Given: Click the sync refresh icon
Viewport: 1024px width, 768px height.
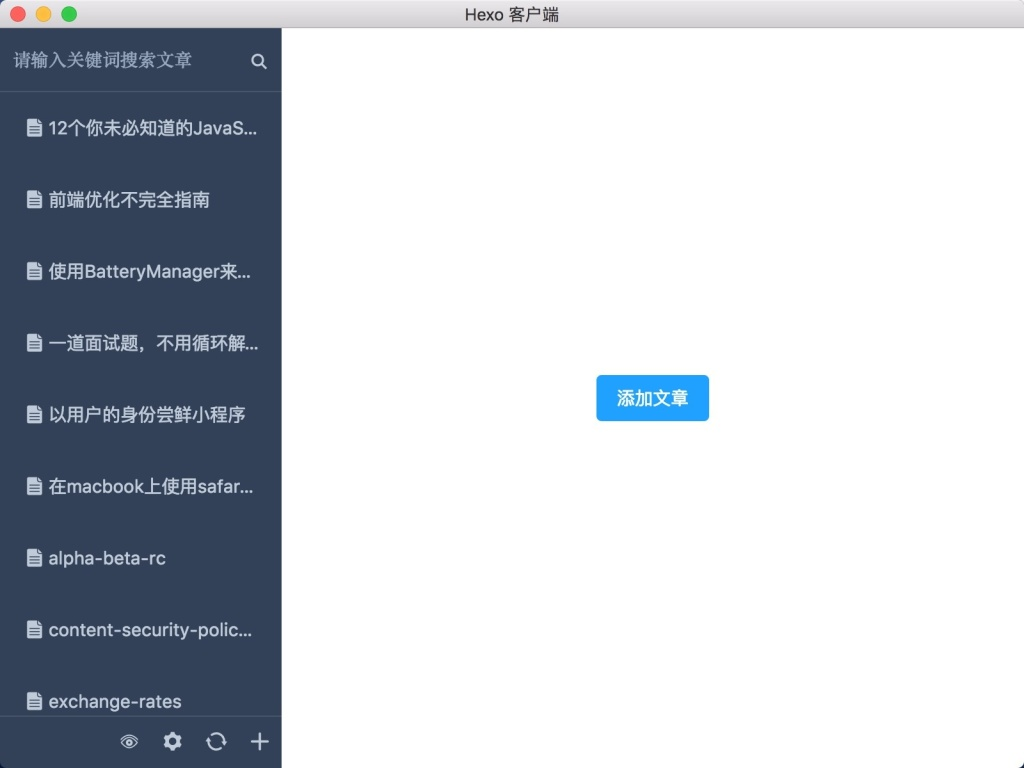Looking at the screenshot, I should [216, 742].
